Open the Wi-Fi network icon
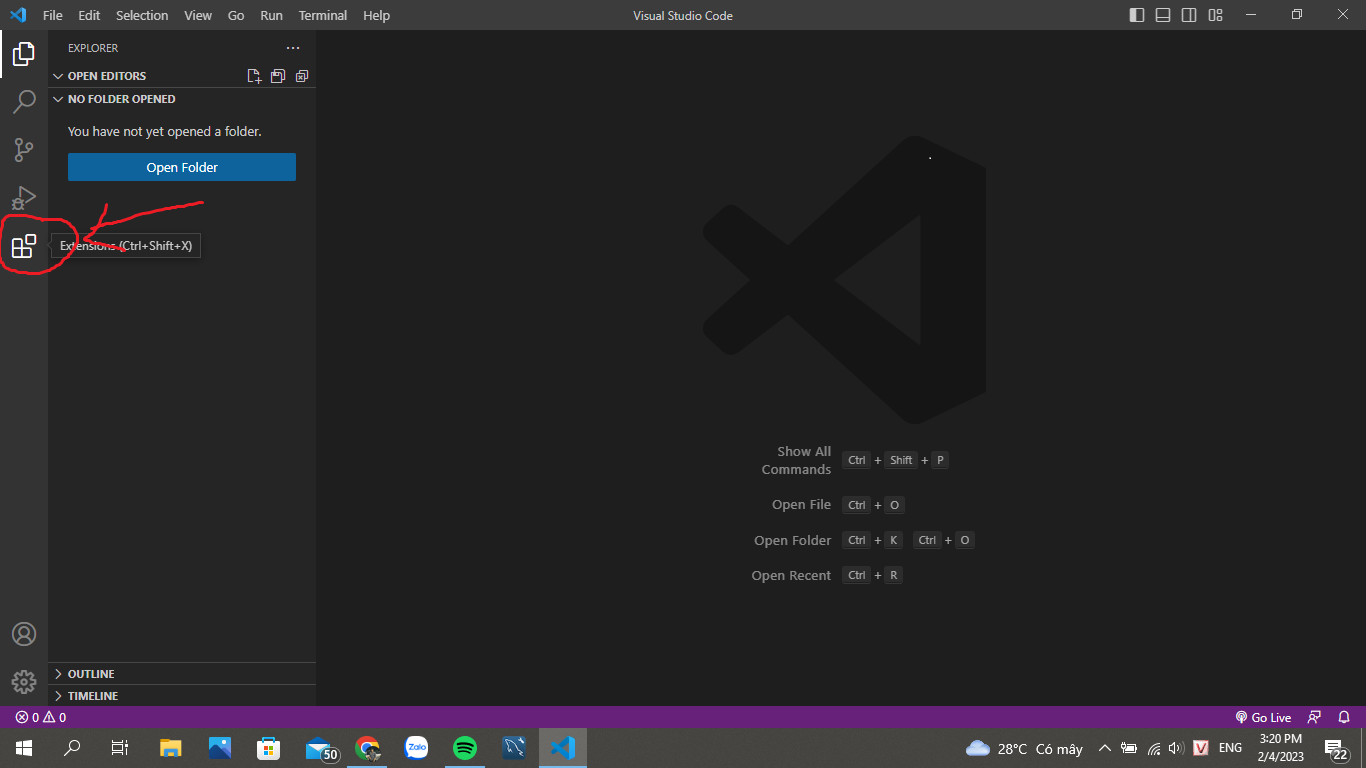This screenshot has height=768, width=1366. pos(1154,748)
